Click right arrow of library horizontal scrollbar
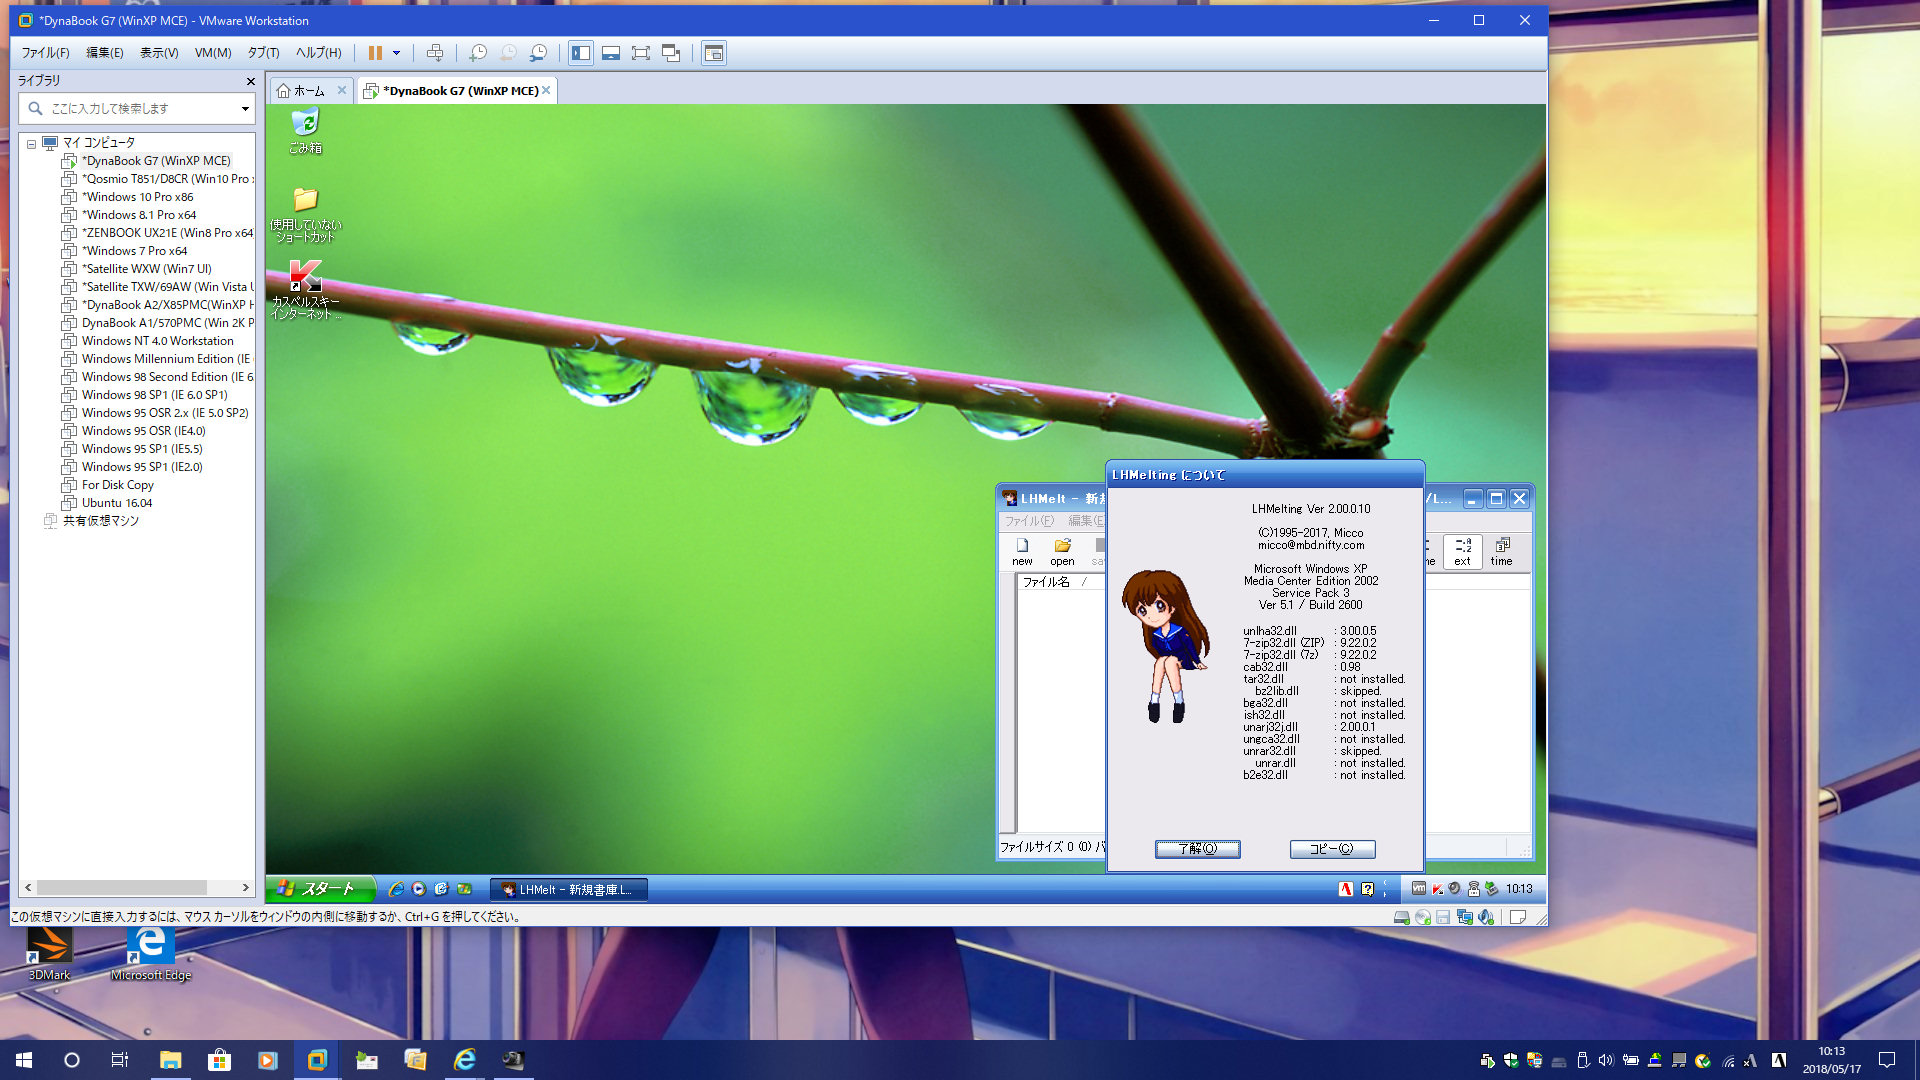1920x1080 pixels. [246, 887]
